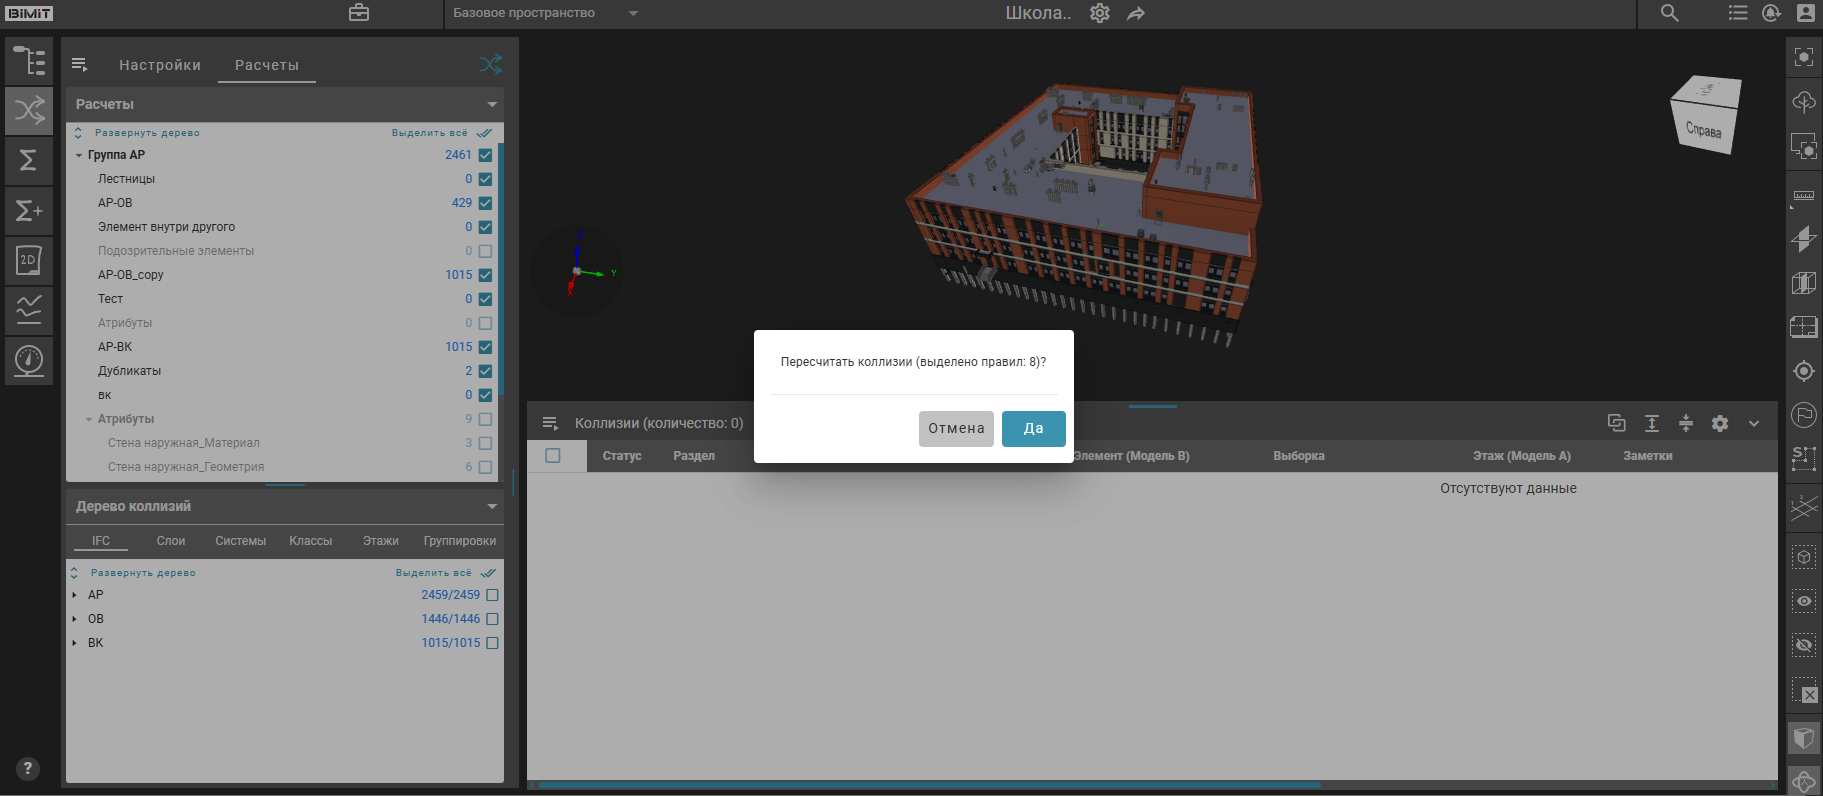The height and width of the screenshot is (796, 1823).
Task: Open the 2D drawings sidebar icon
Action: click(x=29, y=261)
